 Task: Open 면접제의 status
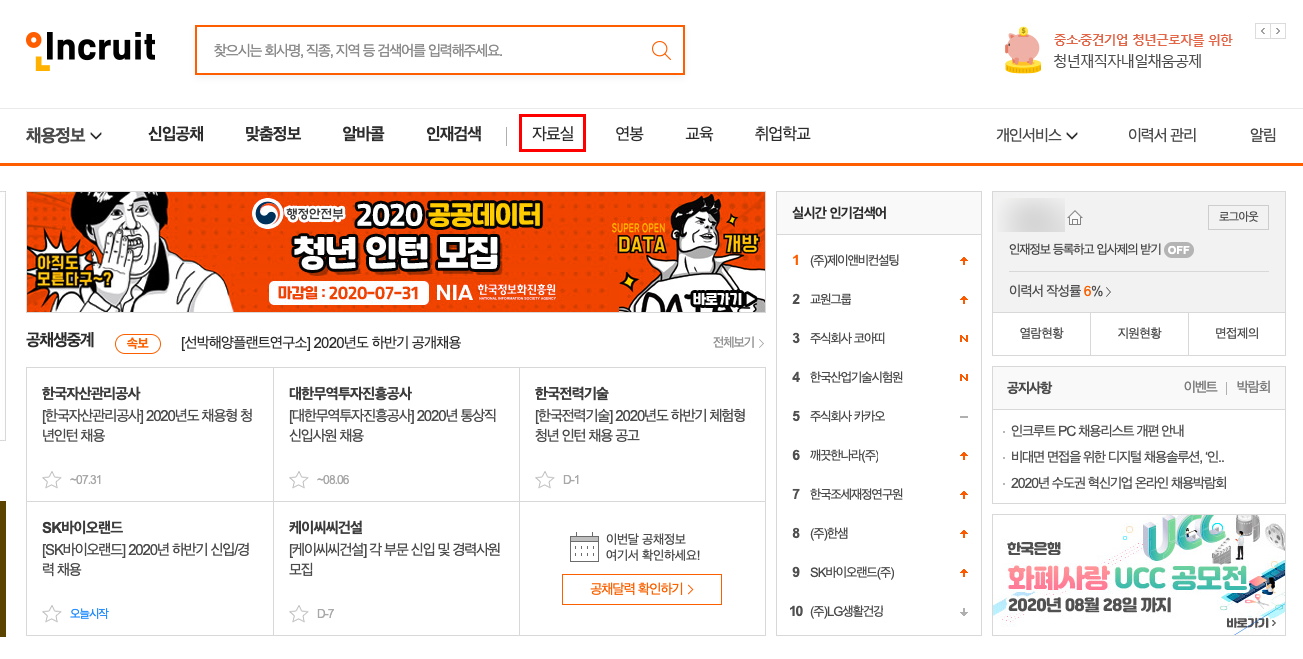click(x=1237, y=334)
